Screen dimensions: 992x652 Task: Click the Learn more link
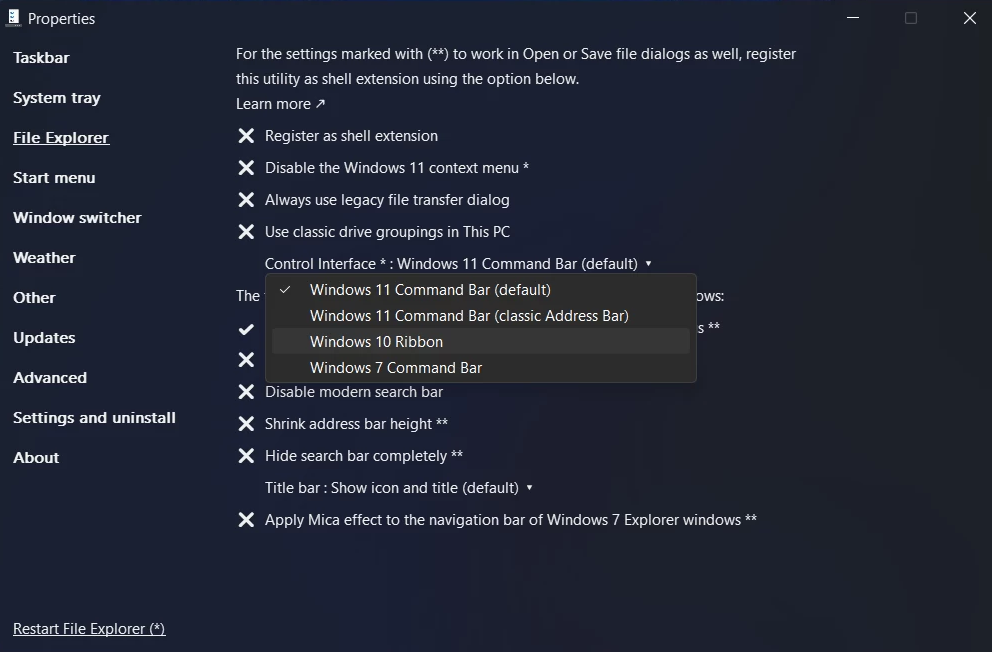click(272, 103)
